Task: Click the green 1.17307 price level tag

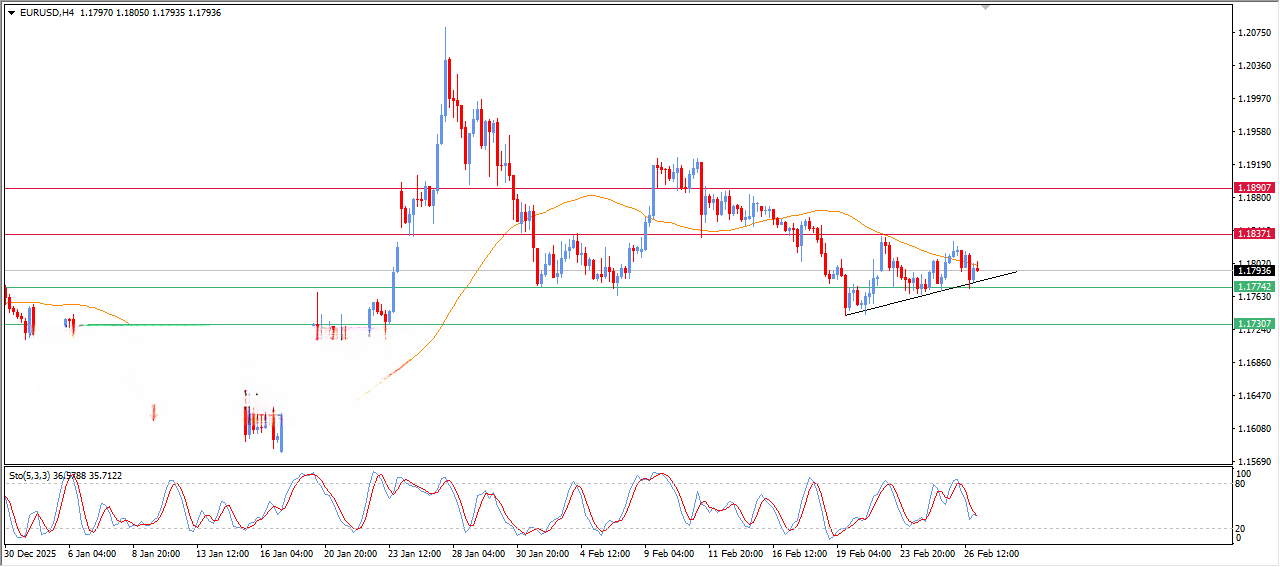Action: (1253, 324)
